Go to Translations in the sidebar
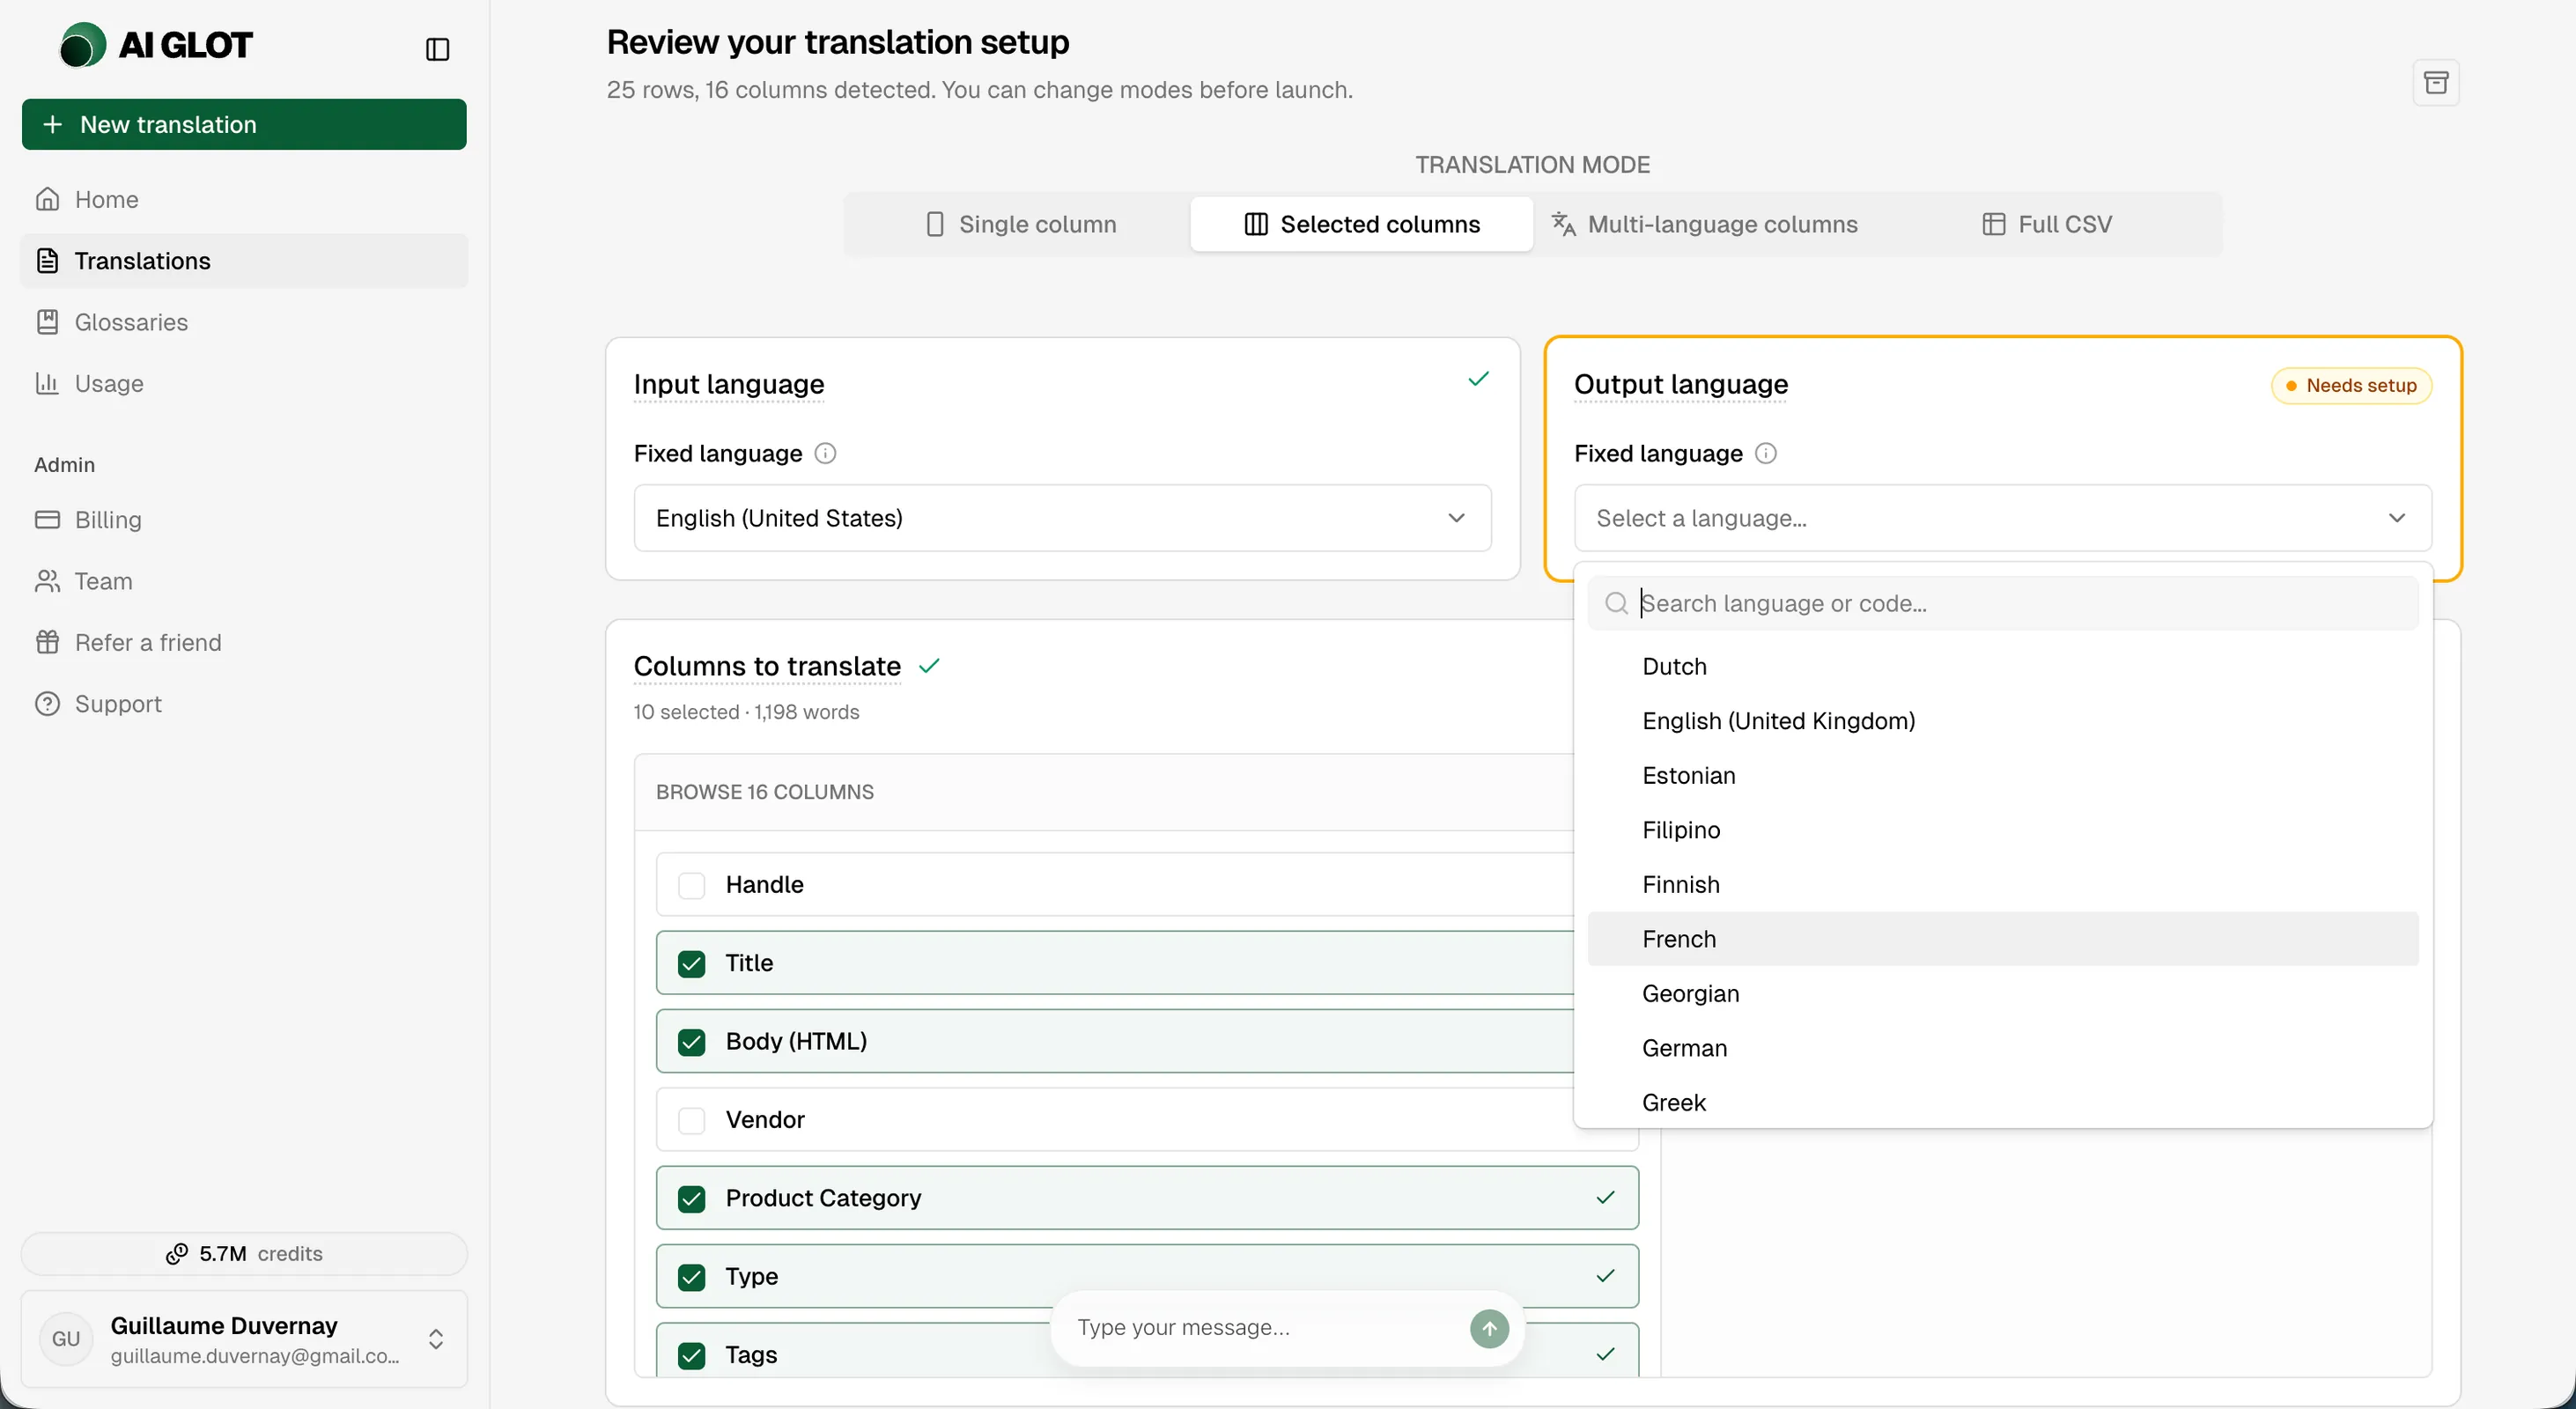This screenshot has width=2576, height=1409. (x=244, y=260)
